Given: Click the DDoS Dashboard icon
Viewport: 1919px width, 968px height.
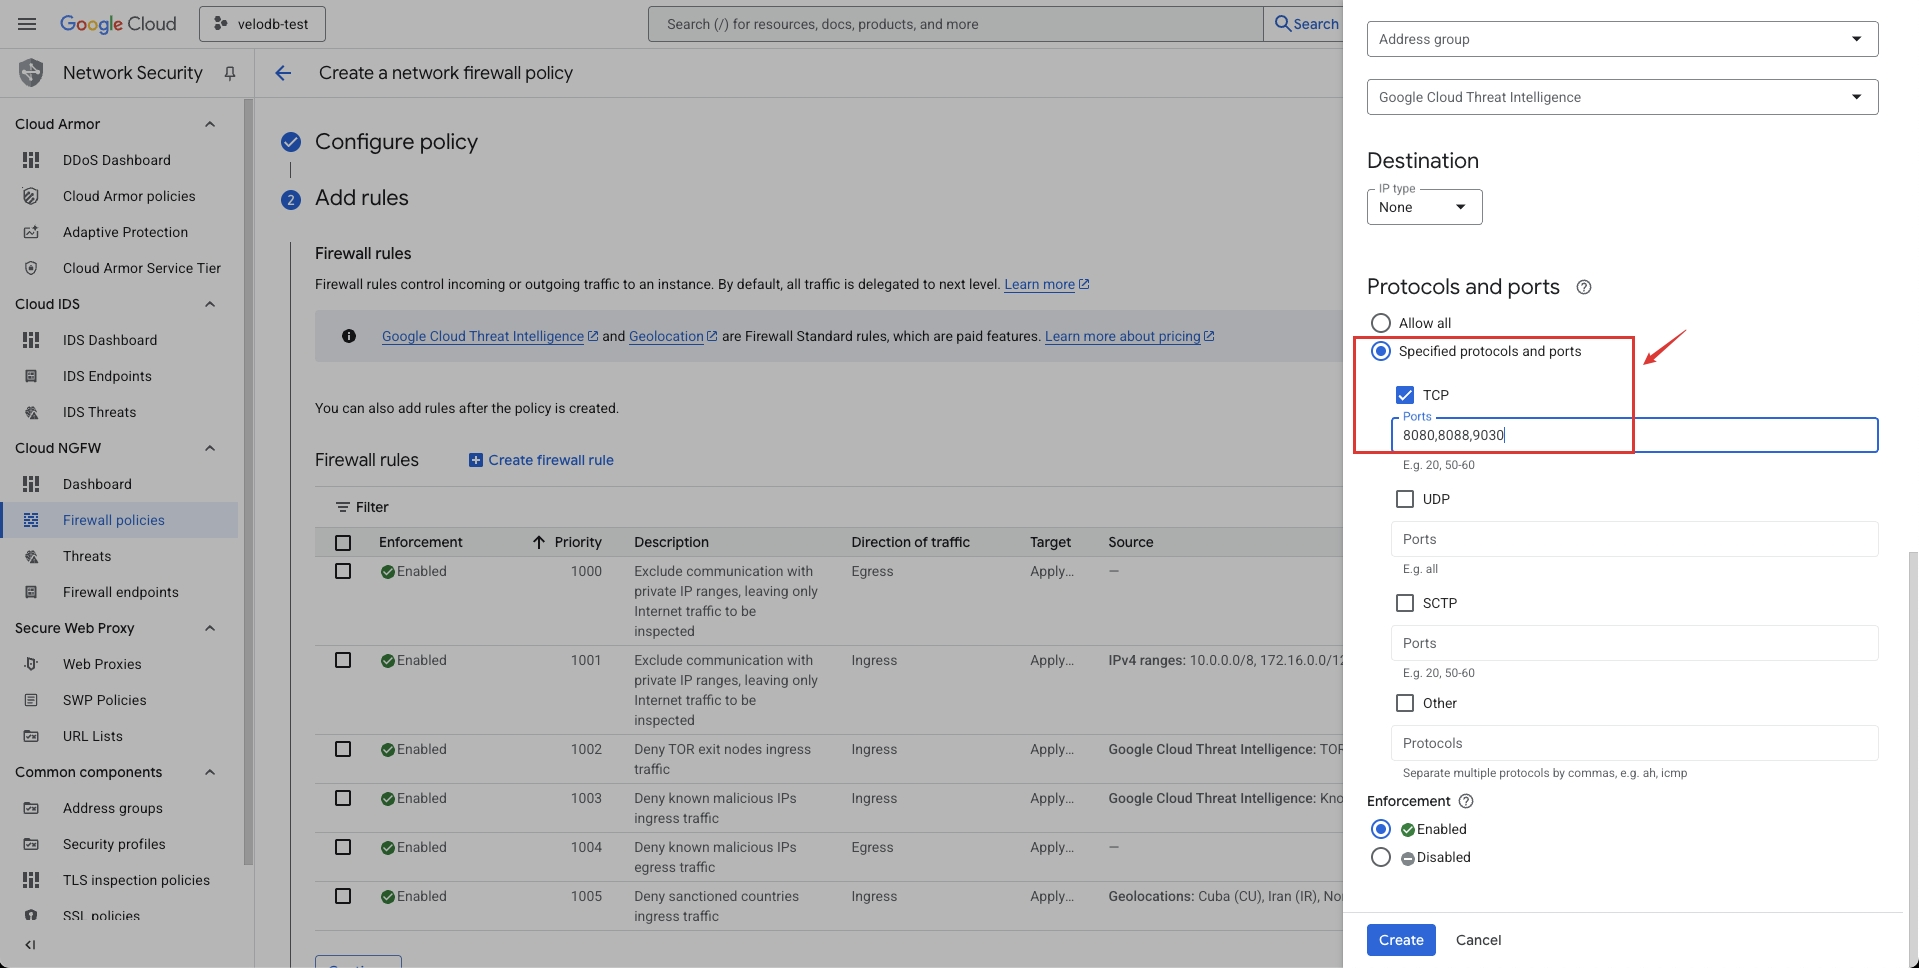Looking at the screenshot, I should [31, 160].
